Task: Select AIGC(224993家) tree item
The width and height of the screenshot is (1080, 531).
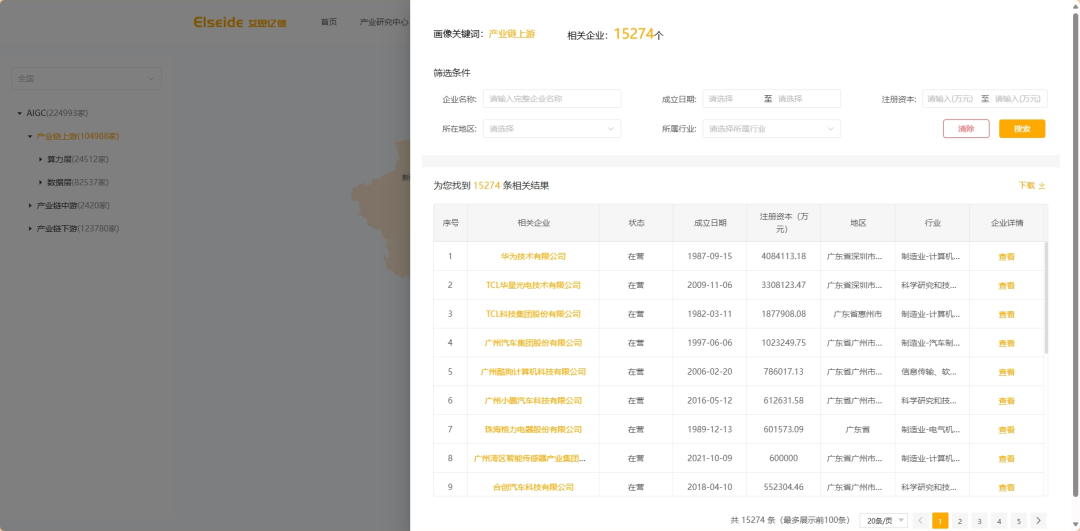Action: [x=57, y=113]
